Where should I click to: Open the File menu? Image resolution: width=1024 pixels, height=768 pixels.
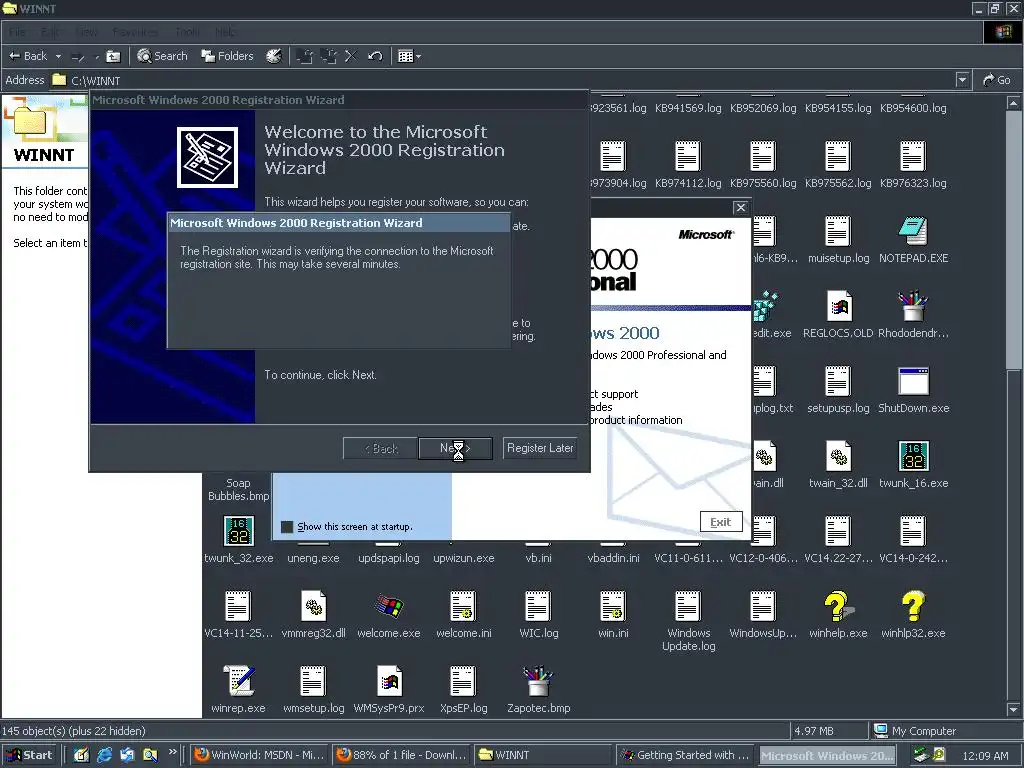[x=17, y=32]
